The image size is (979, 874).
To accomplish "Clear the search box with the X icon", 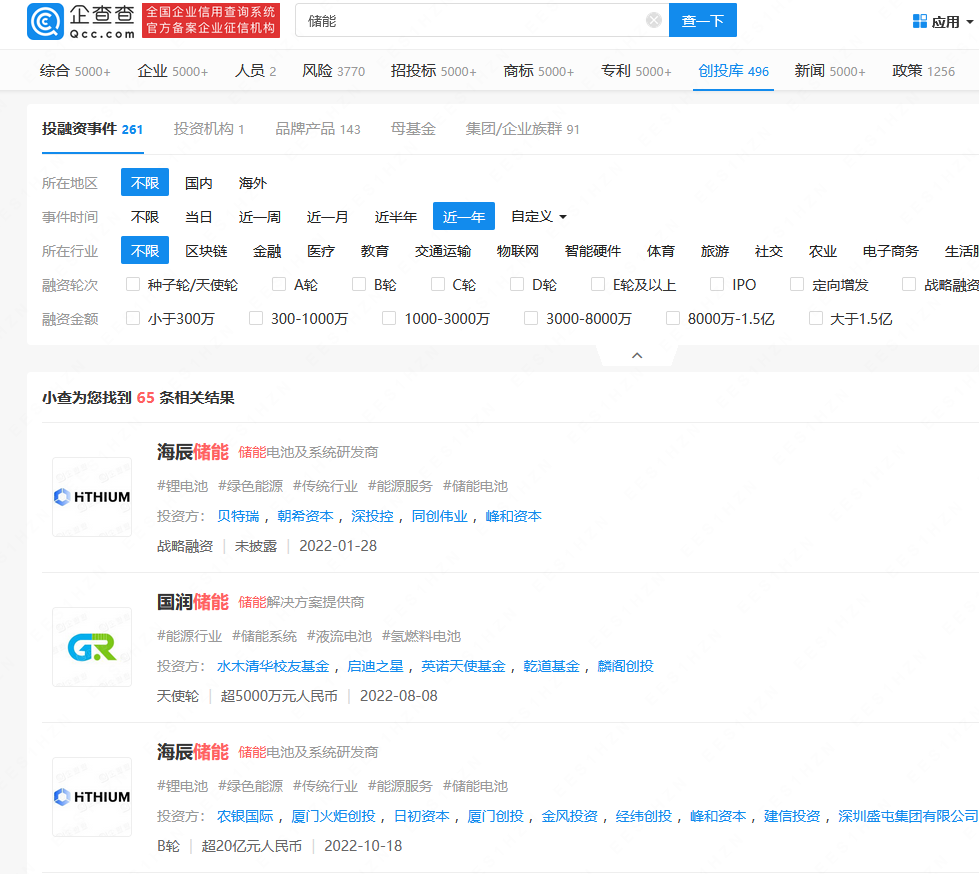I will pos(654,21).
